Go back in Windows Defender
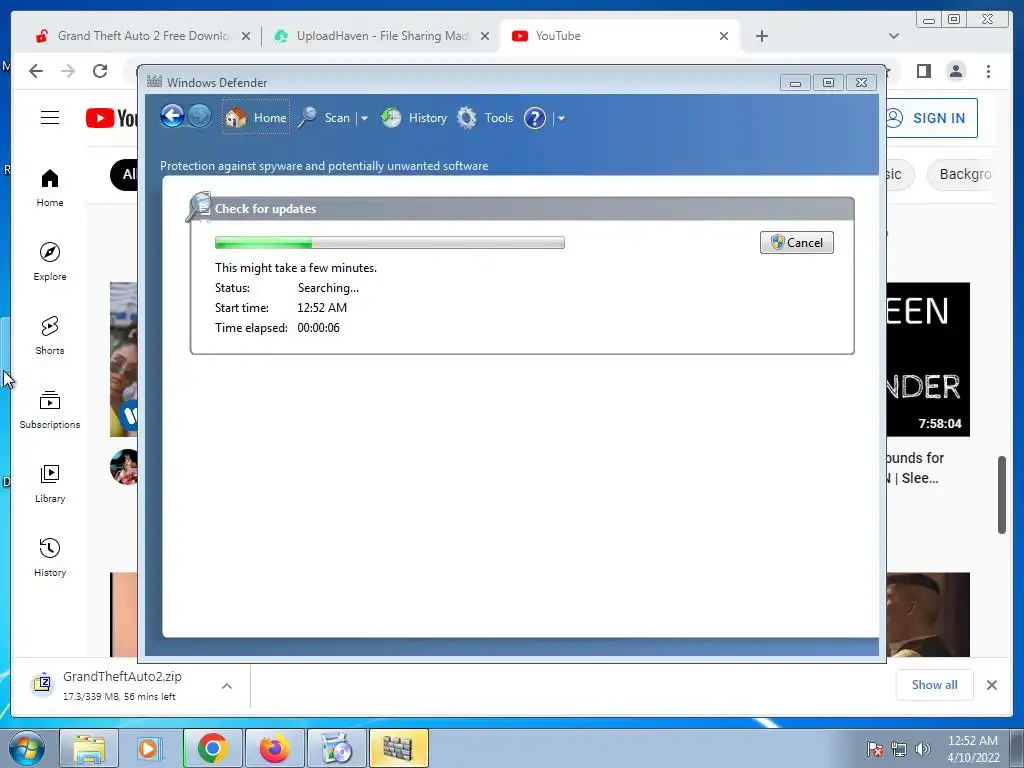This screenshot has height=768, width=1024. [x=172, y=117]
